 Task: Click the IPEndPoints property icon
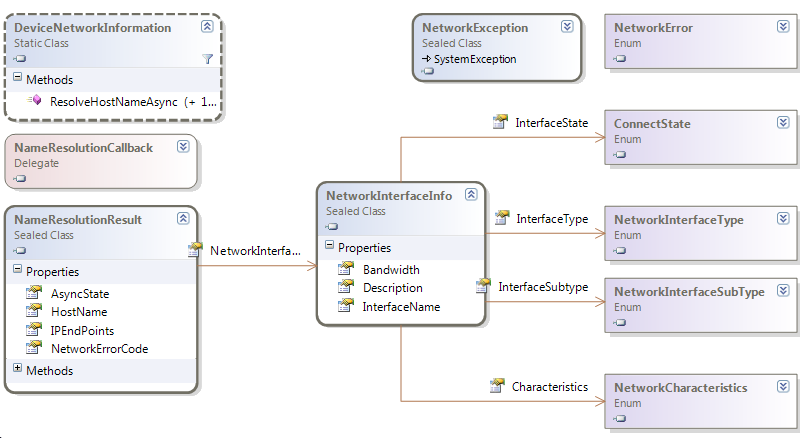34,329
